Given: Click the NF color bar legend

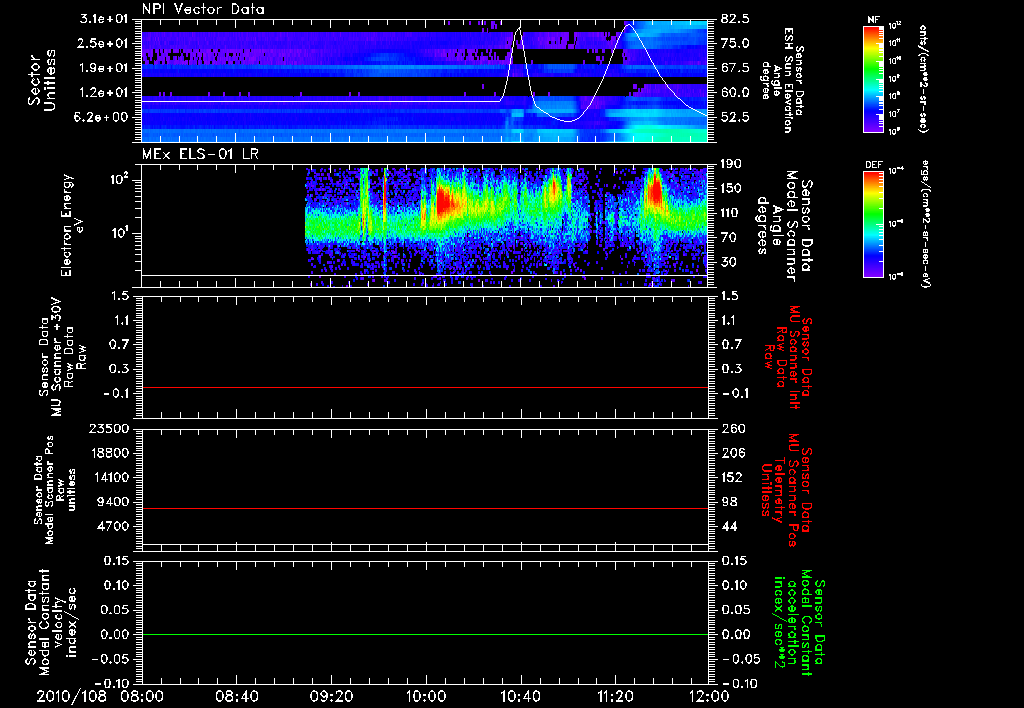Looking at the screenshot, I should (873, 78).
